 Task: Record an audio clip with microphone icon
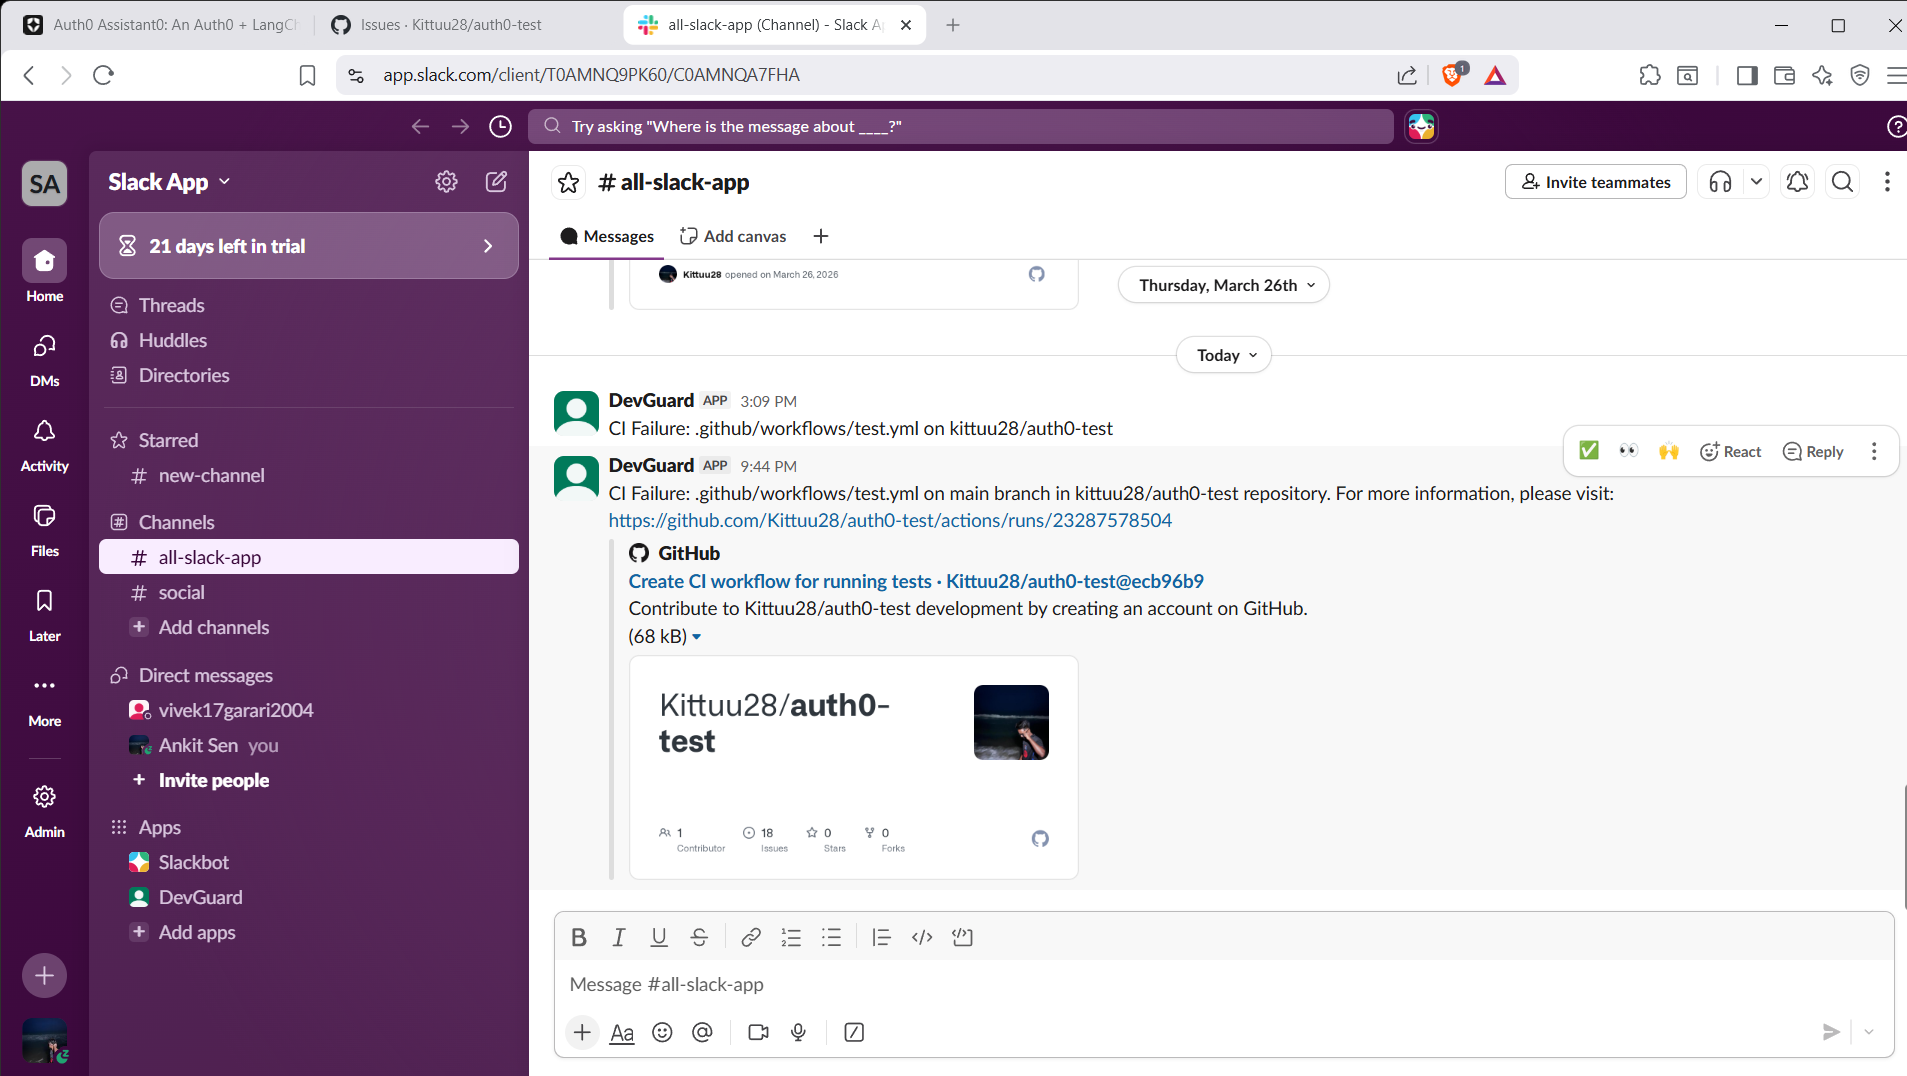coord(798,1032)
